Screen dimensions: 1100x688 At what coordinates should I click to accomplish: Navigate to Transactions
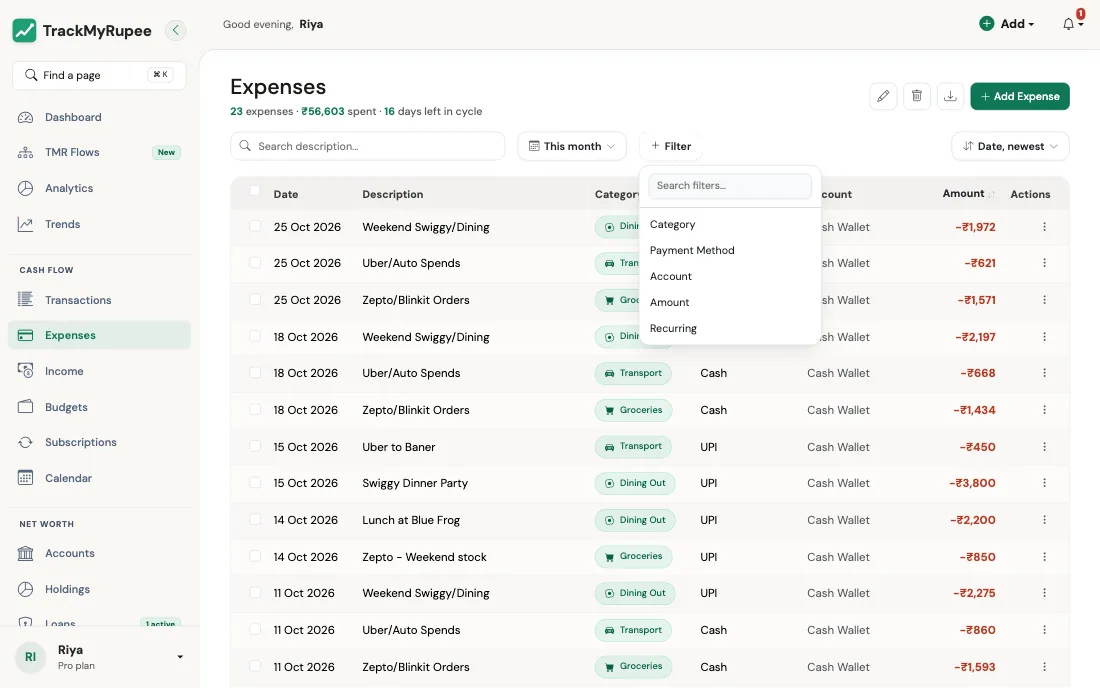click(x=99, y=300)
